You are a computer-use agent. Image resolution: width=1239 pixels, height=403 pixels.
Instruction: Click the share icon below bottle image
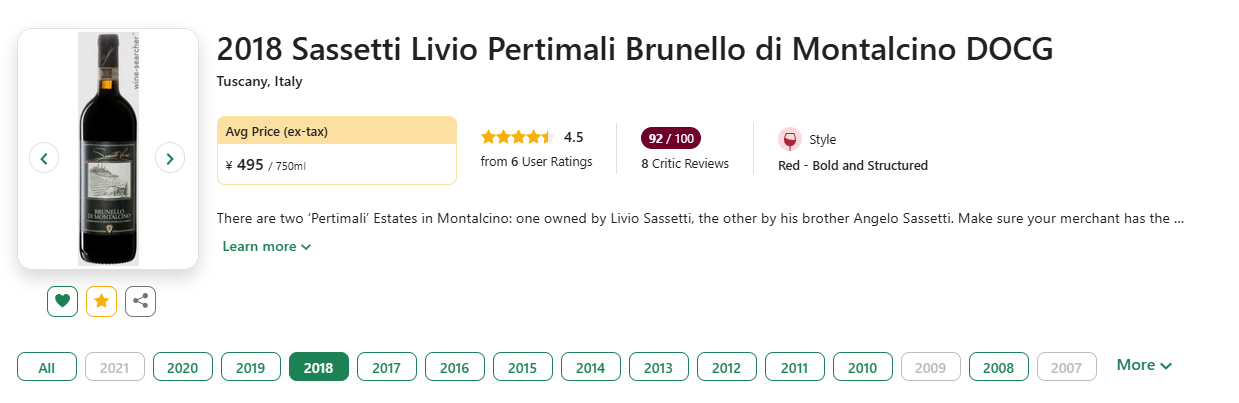point(141,300)
